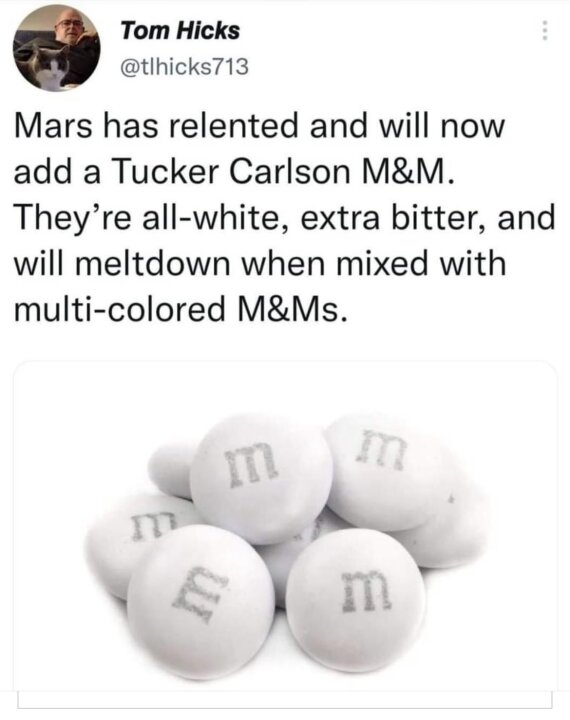The image size is (570, 720).
Task: Click the word relented in tweet
Action: [235, 126]
